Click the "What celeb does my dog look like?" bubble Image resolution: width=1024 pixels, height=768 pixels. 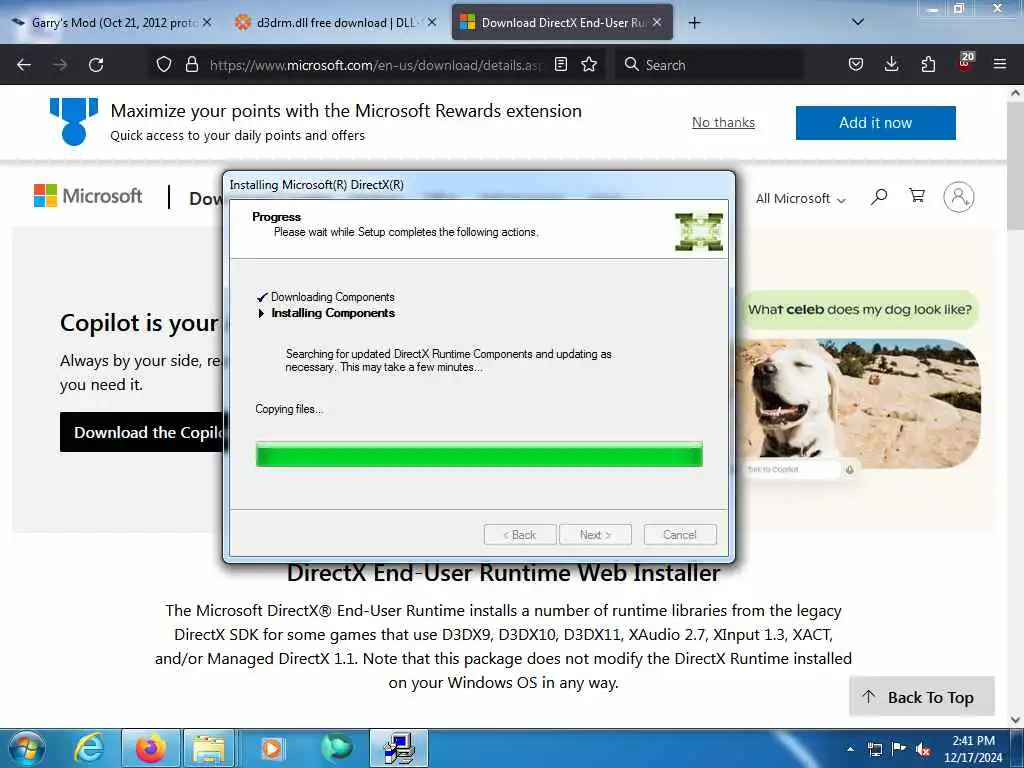(x=859, y=310)
